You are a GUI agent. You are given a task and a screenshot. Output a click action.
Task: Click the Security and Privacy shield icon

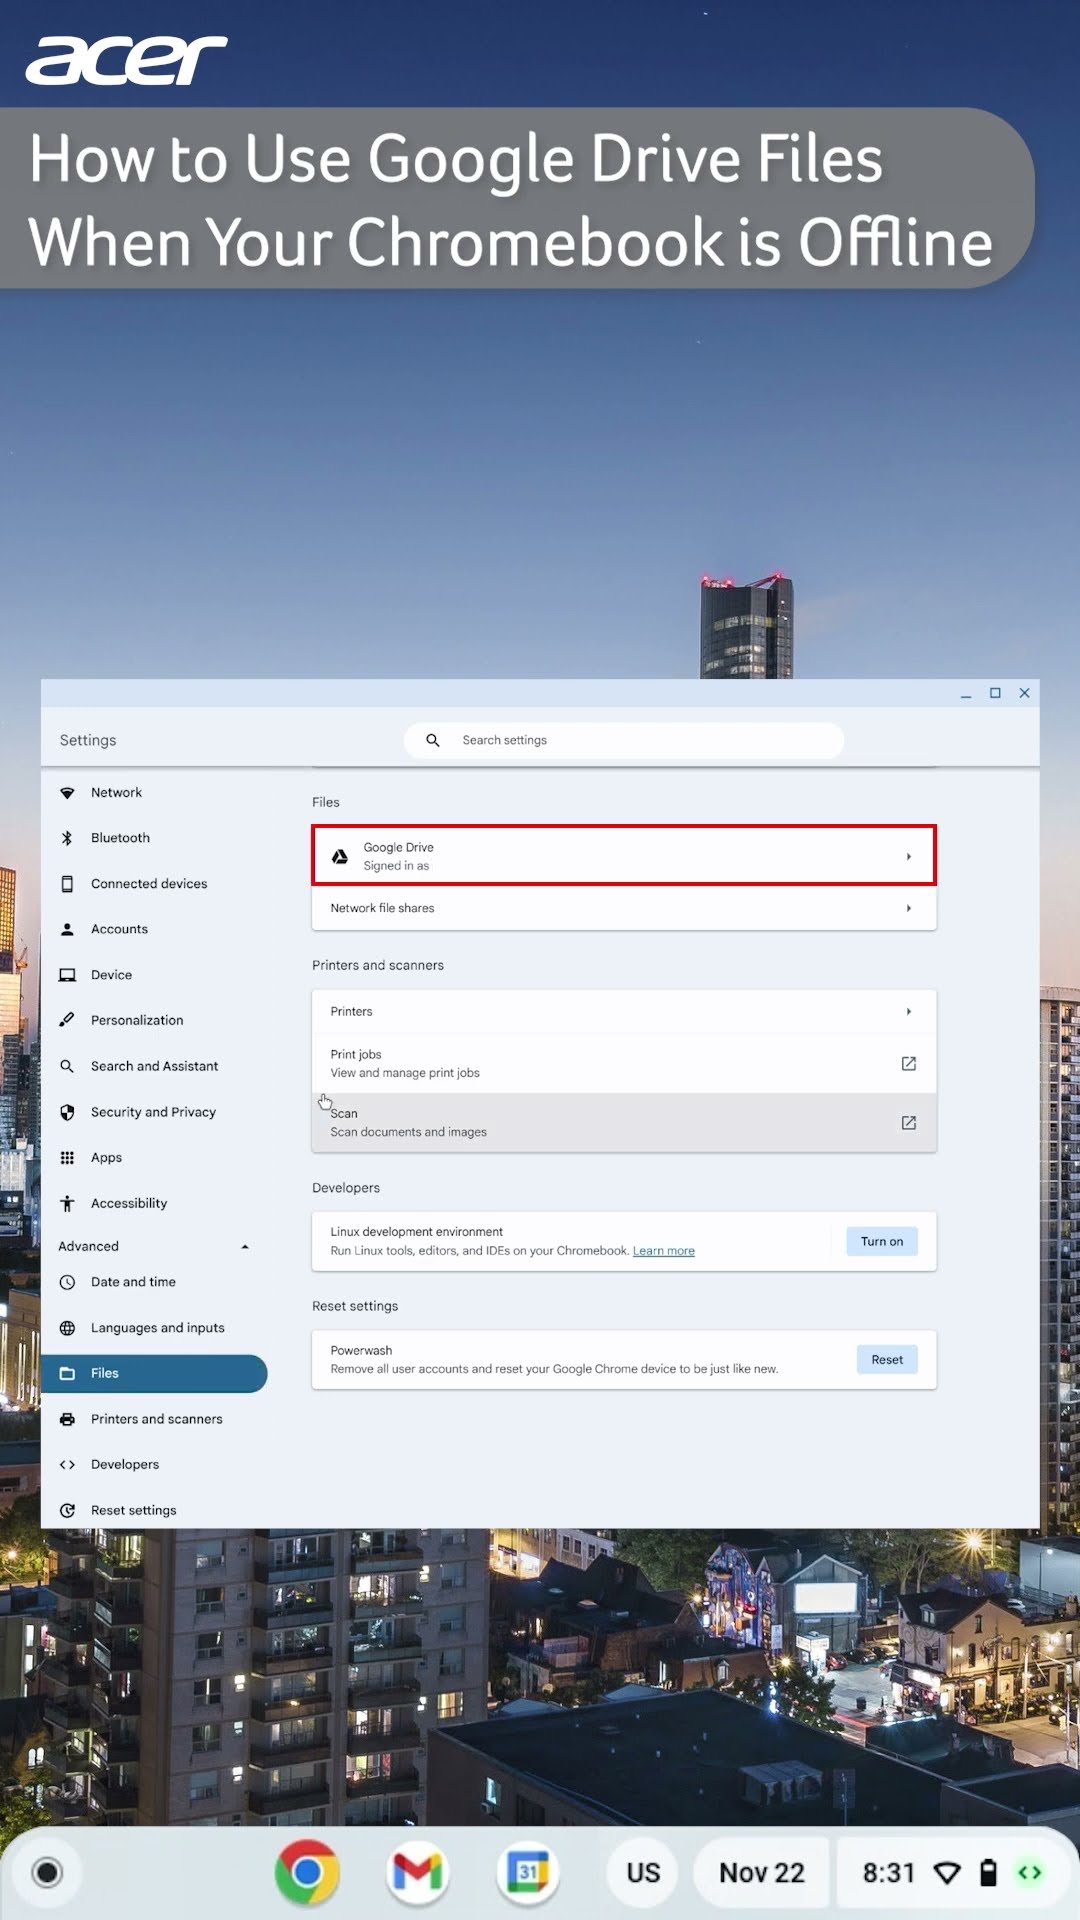67,1112
